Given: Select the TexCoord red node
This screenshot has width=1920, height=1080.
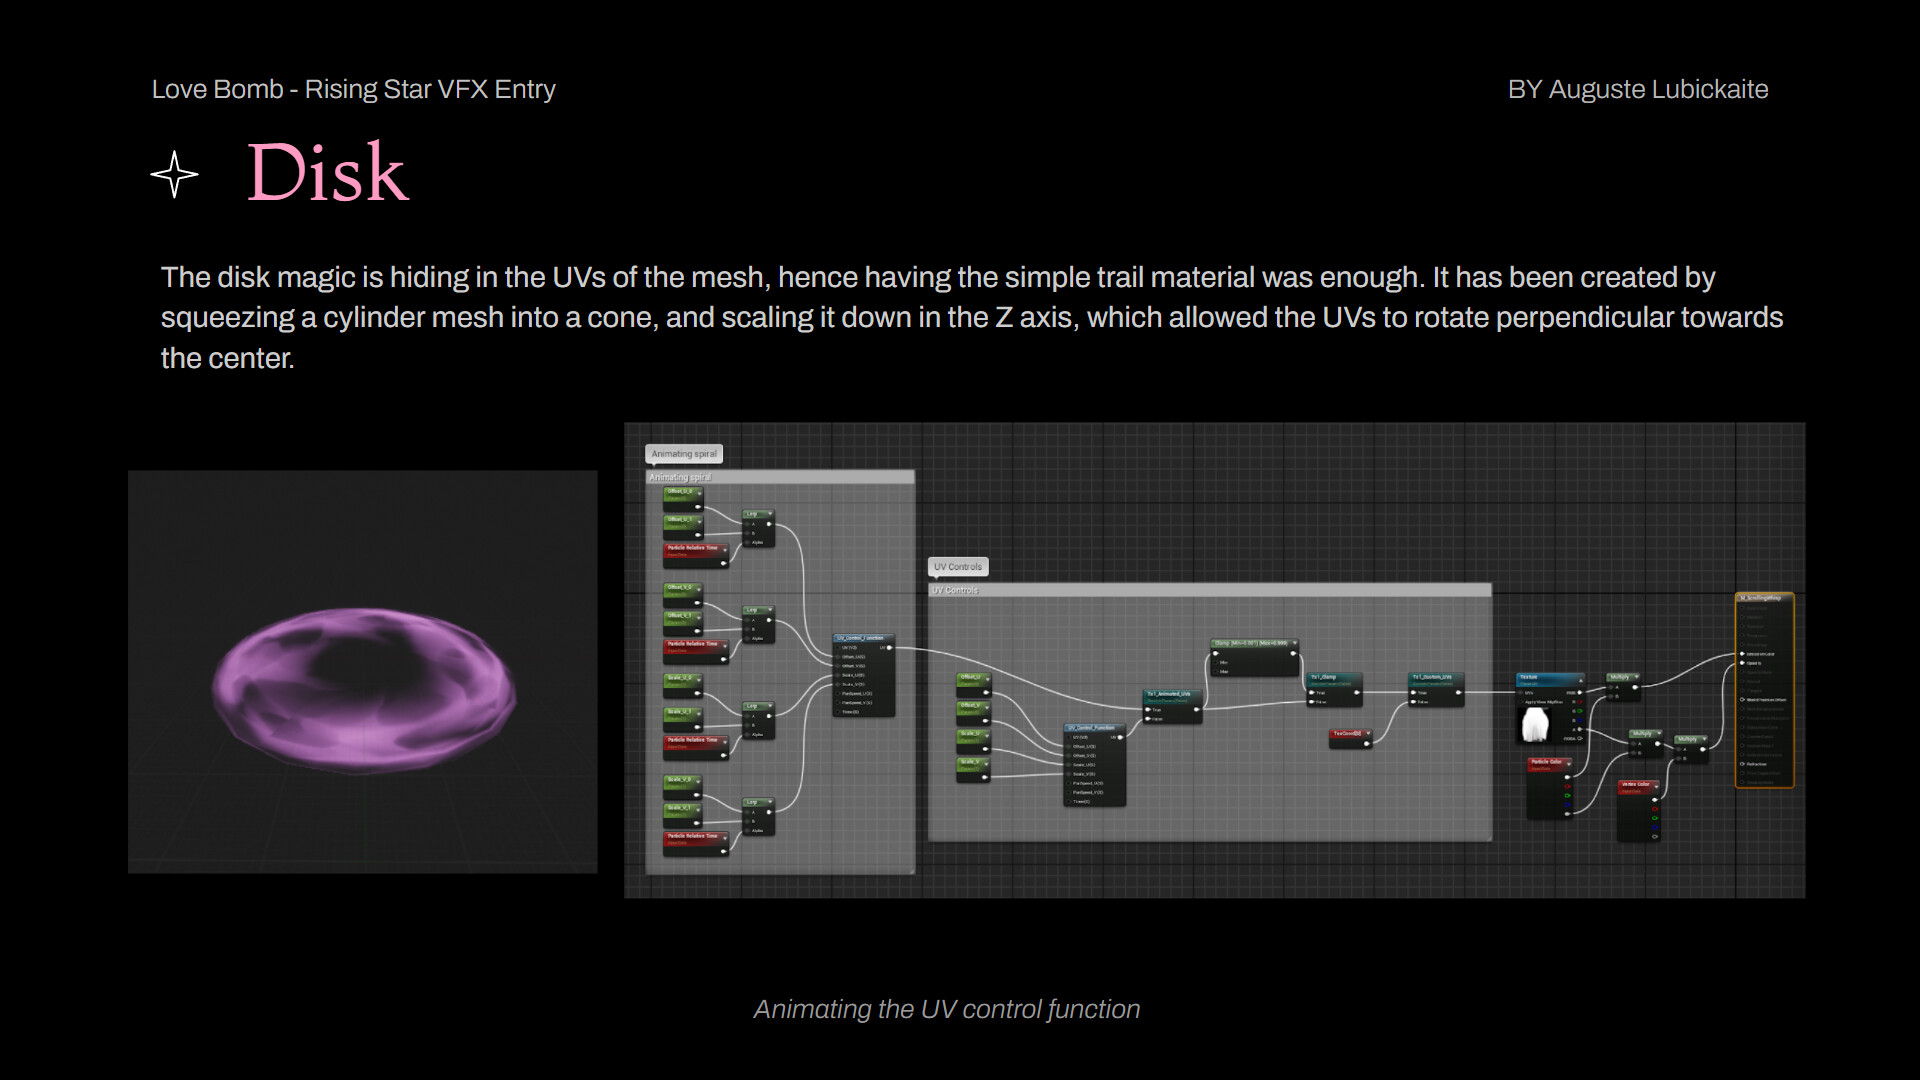Looking at the screenshot, I should pyautogui.click(x=1348, y=734).
